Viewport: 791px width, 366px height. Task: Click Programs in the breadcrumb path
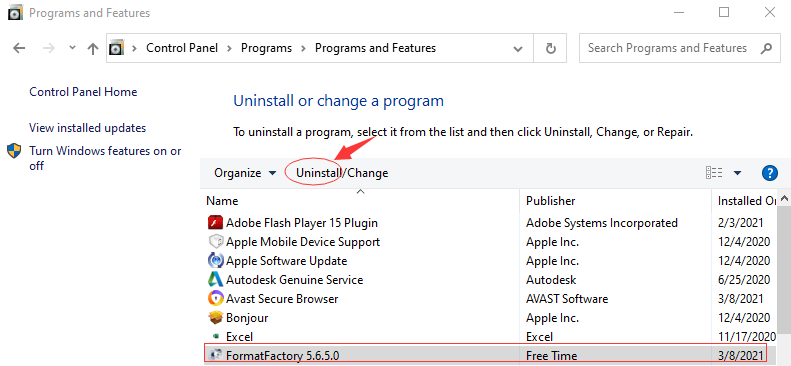click(266, 48)
